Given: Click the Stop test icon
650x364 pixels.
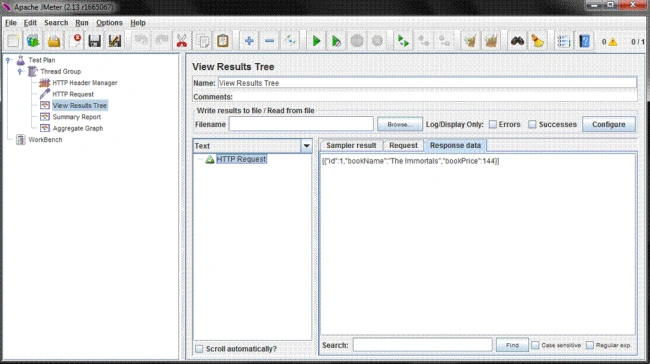Looking at the screenshot, I should coord(357,41).
